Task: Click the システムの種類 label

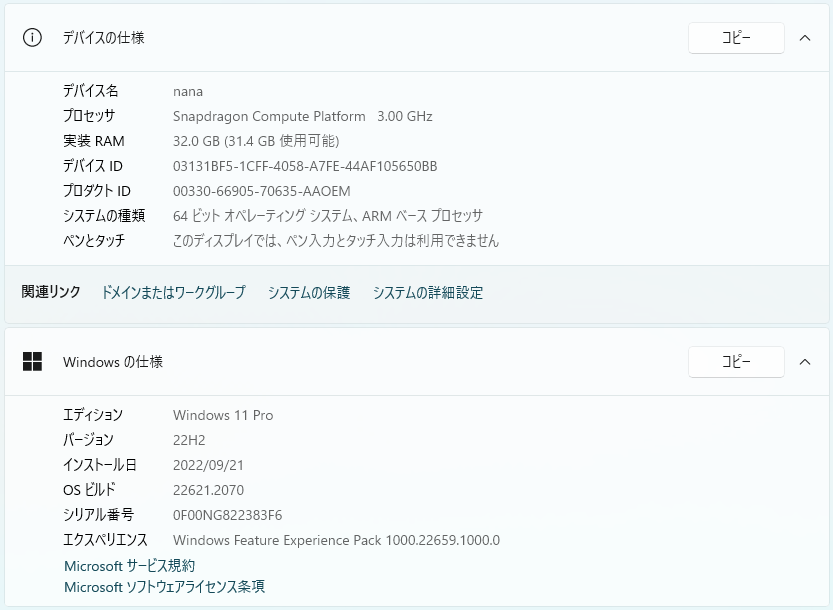Action: coord(104,216)
